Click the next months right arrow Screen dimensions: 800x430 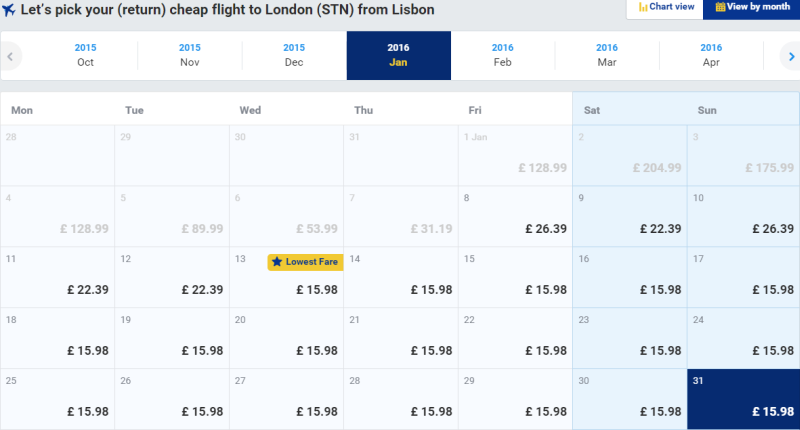click(x=789, y=56)
